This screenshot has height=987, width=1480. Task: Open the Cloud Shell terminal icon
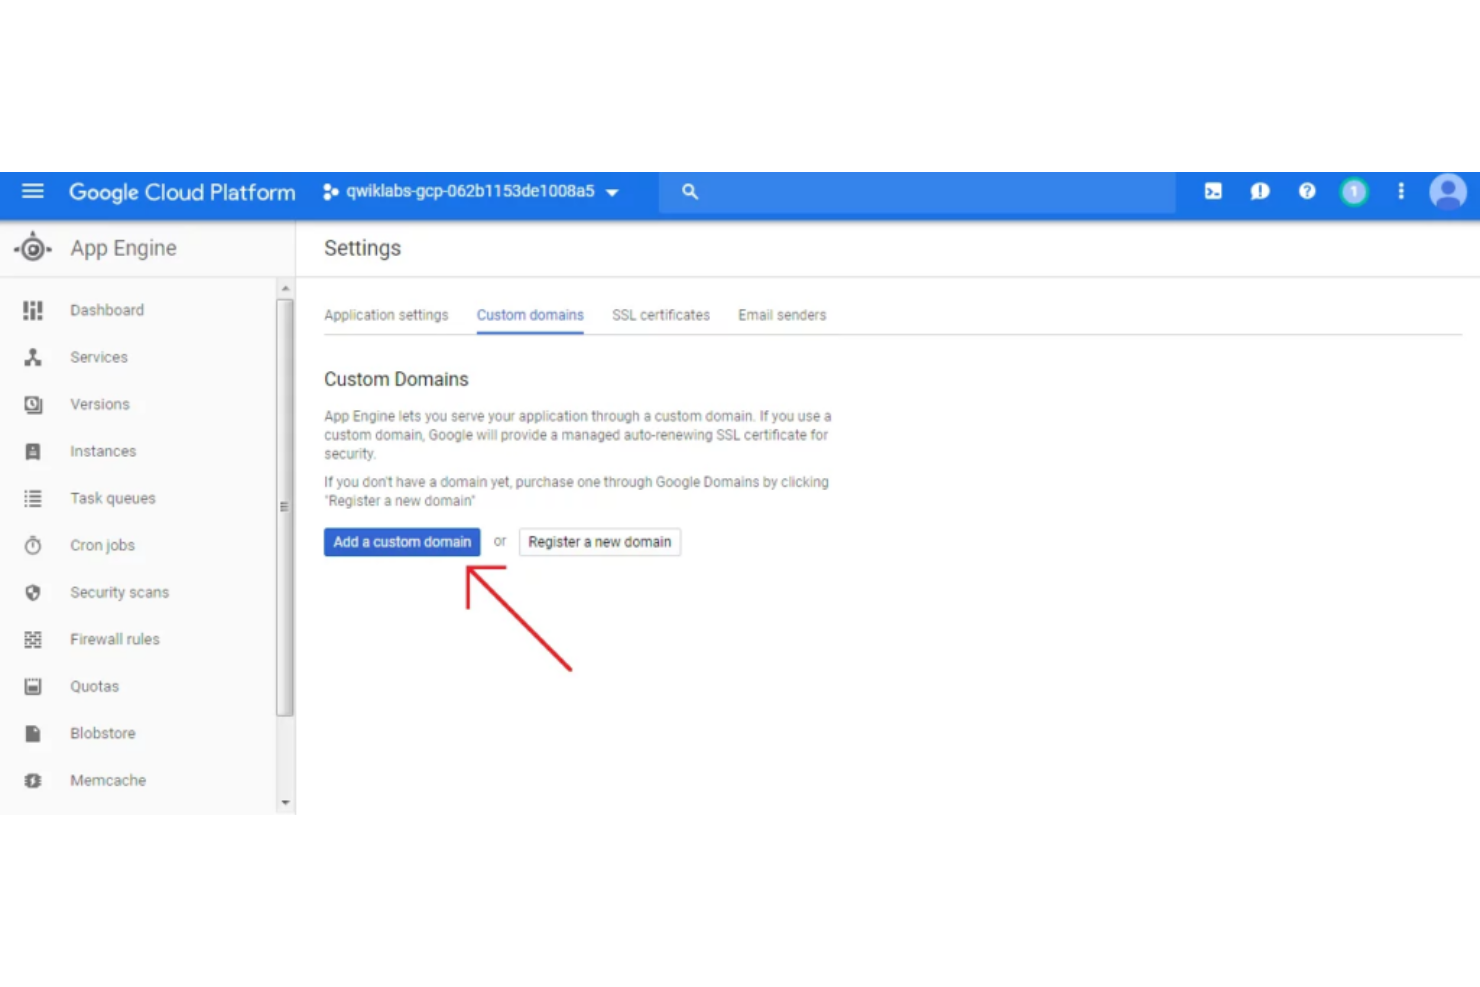pos(1213,191)
